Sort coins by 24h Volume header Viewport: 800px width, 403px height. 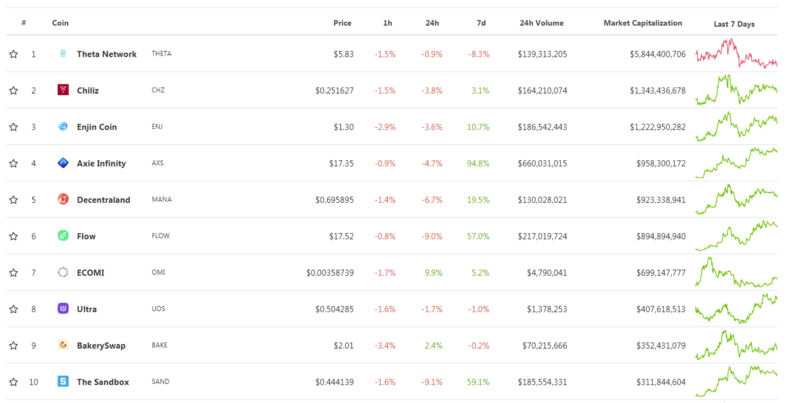tap(541, 23)
